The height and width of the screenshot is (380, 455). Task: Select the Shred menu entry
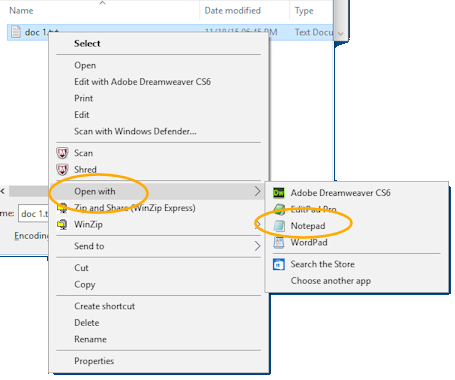(x=159, y=170)
